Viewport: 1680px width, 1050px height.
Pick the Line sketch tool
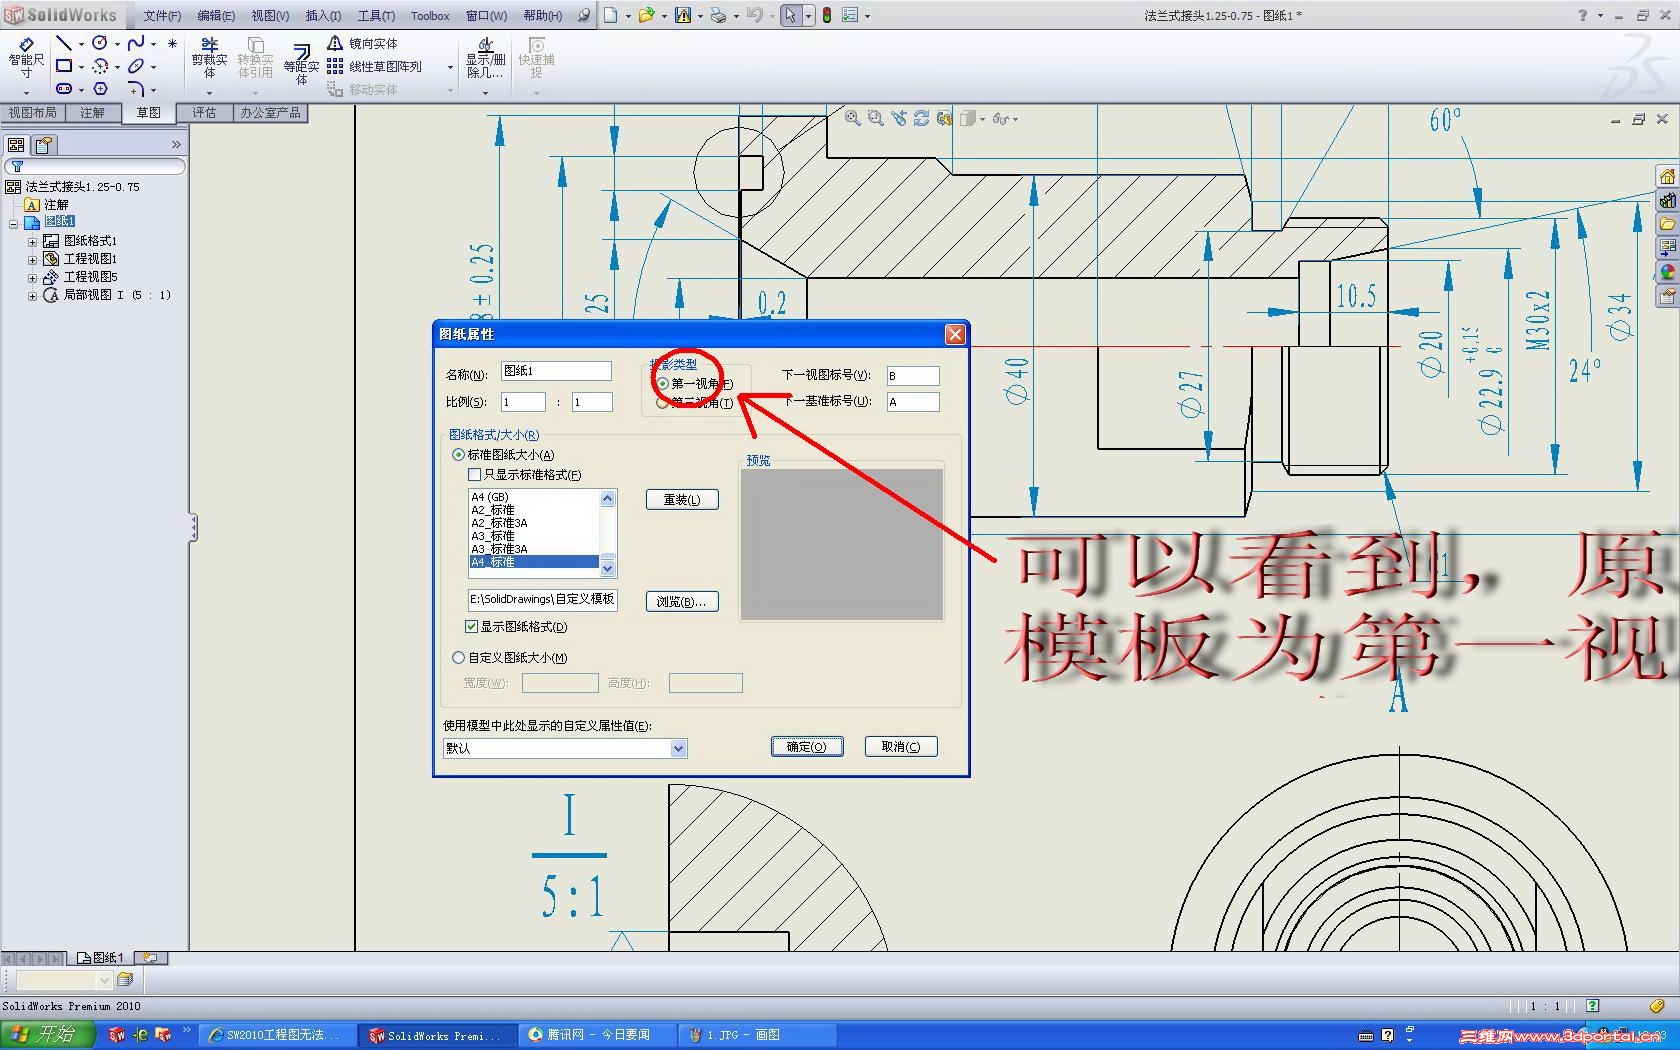click(x=63, y=43)
